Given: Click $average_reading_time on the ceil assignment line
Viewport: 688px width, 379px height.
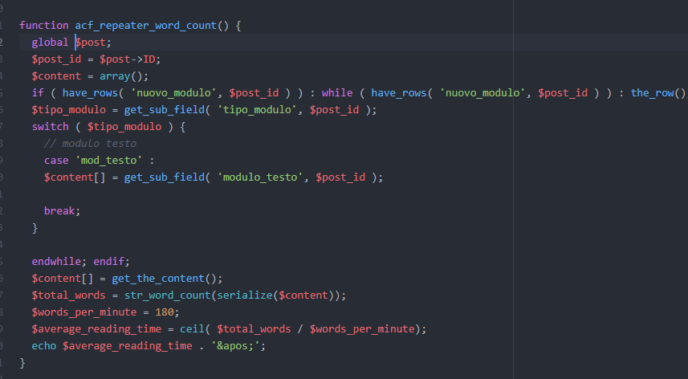Looking at the screenshot, I should click(x=97, y=329).
